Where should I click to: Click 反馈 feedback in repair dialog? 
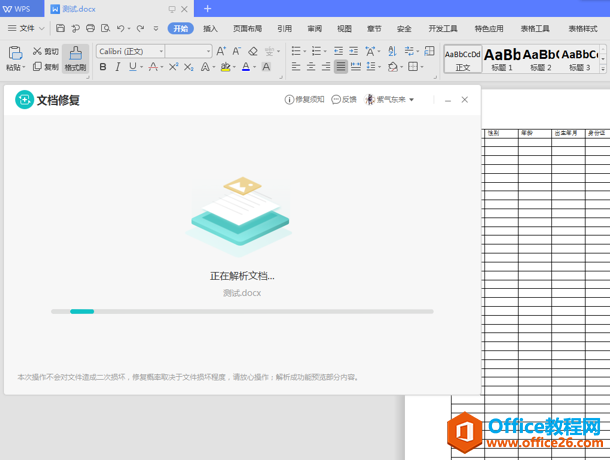click(344, 100)
